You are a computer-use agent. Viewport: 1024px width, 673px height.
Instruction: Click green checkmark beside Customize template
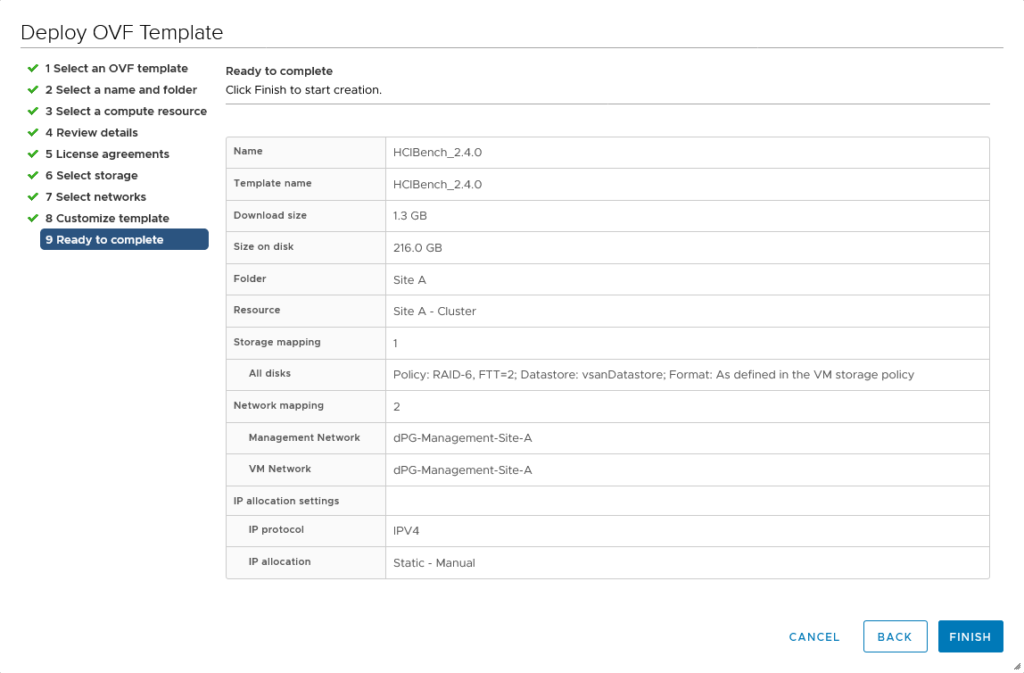33,218
